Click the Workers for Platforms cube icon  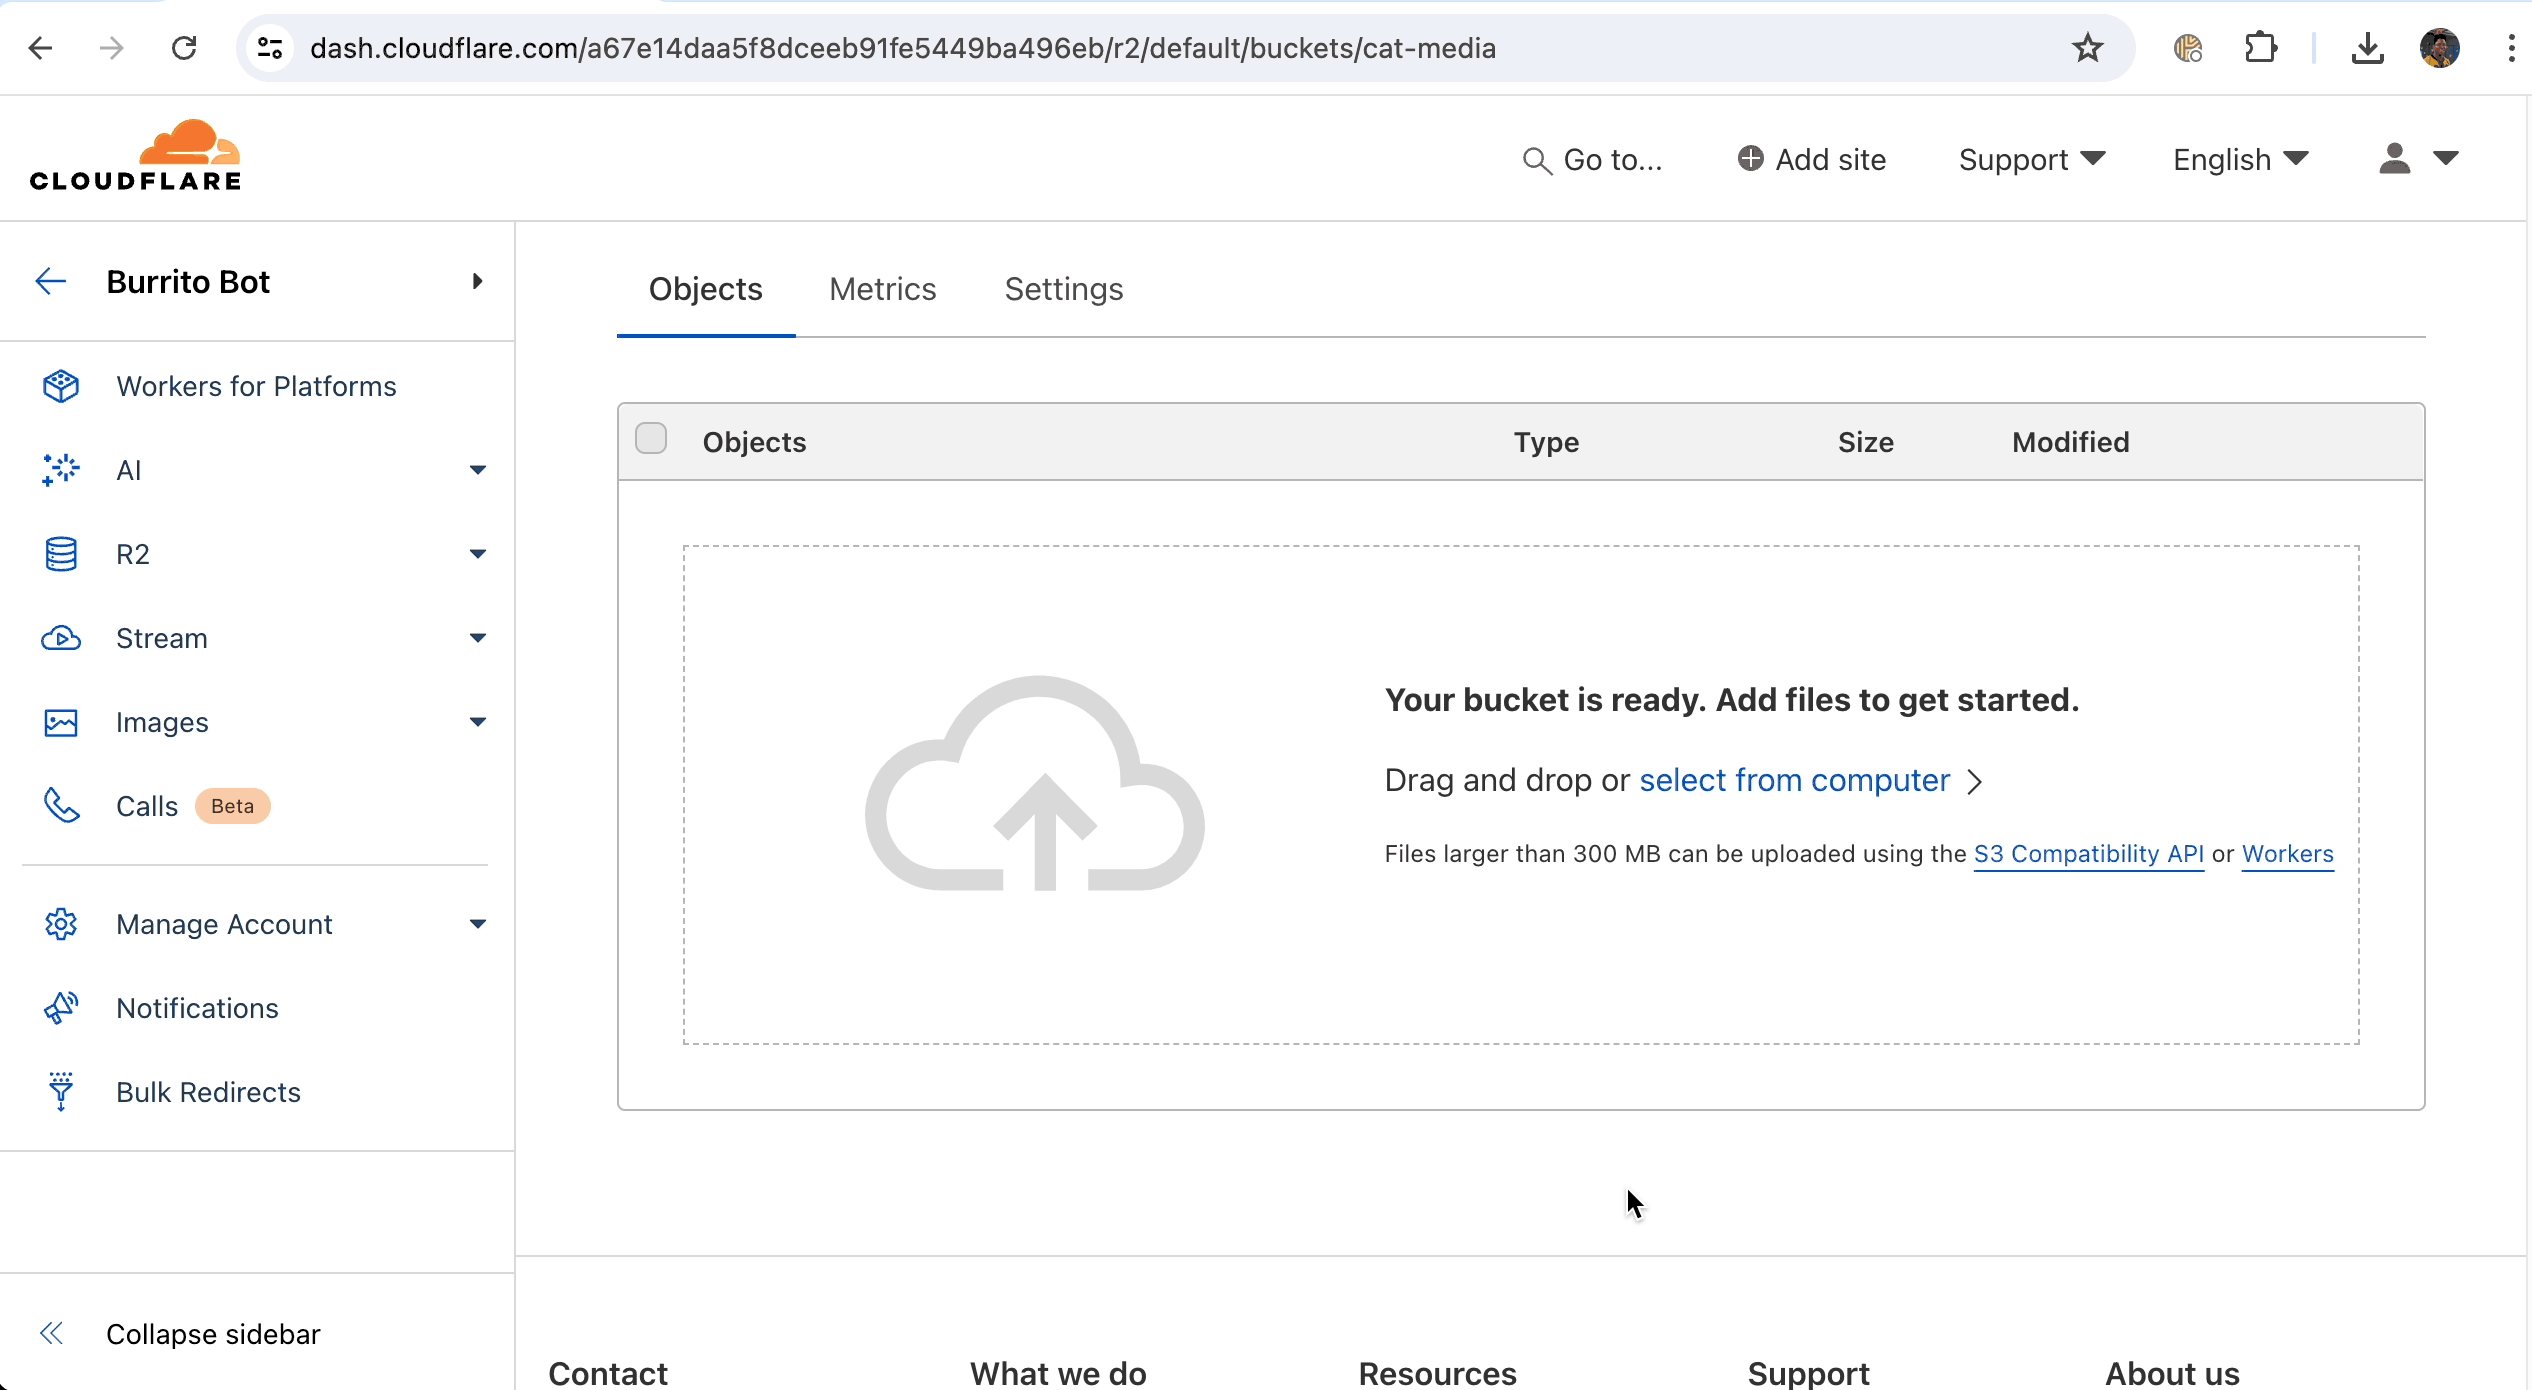tap(61, 386)
